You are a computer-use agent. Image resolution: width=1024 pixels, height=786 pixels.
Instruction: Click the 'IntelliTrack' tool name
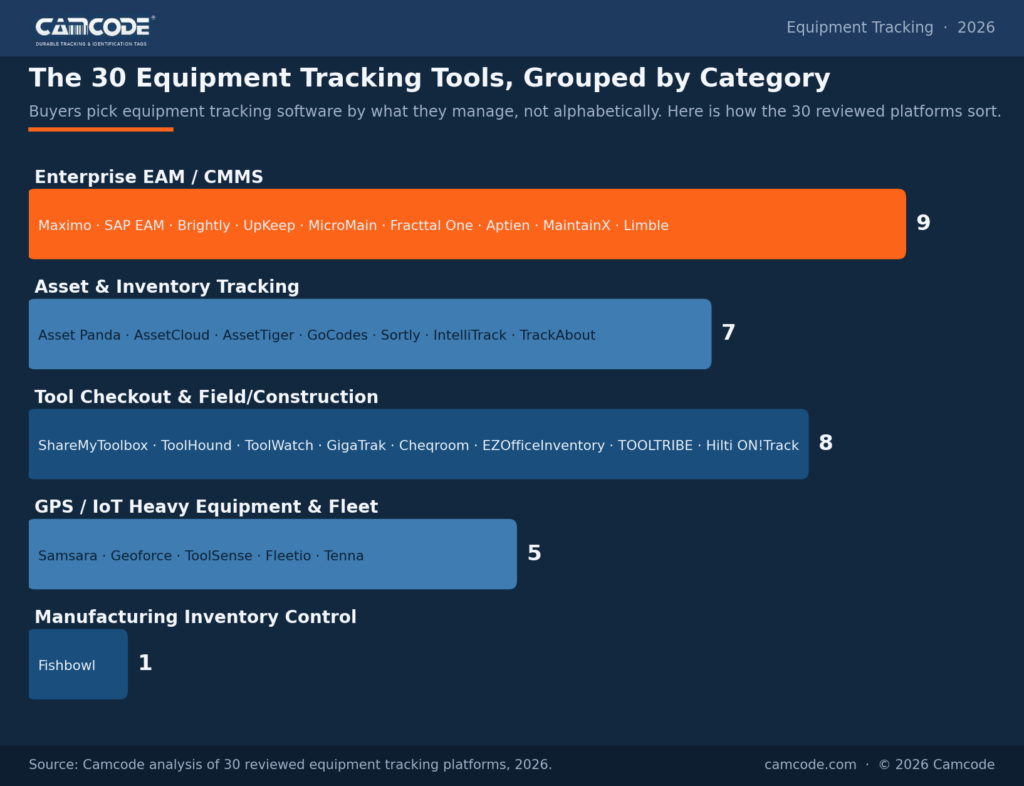point(470,335)
